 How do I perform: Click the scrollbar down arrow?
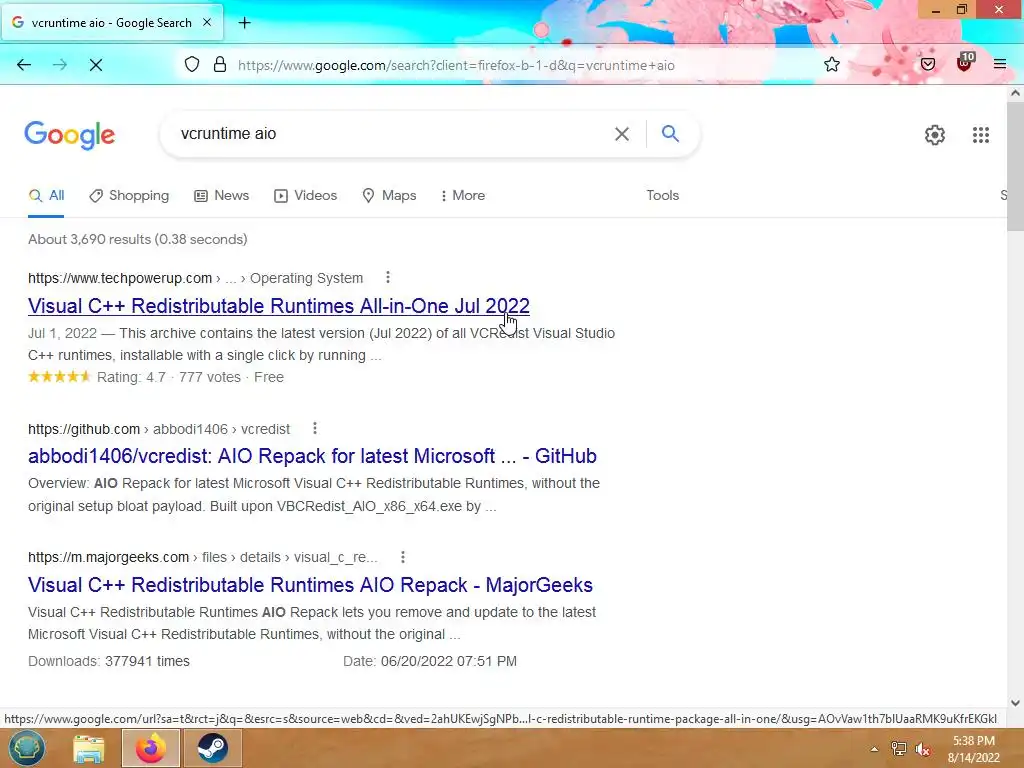click(1015, 703)
